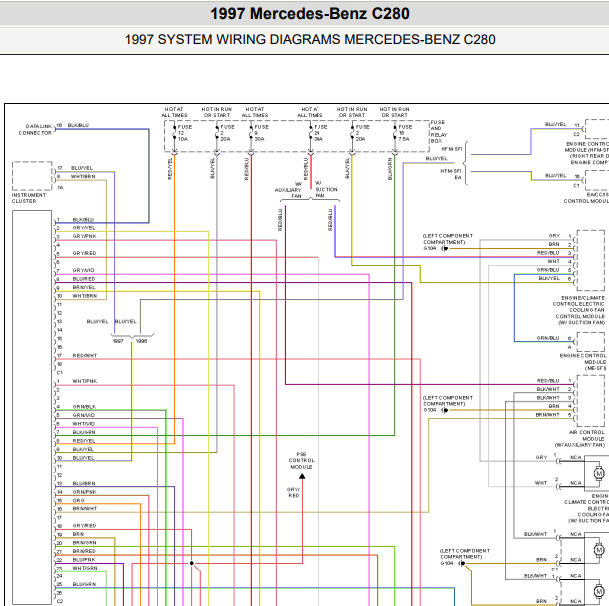This screenshot has height=606, width=609.
Task: Click the BRN label at connector pin 19
Action: (78, 534)
